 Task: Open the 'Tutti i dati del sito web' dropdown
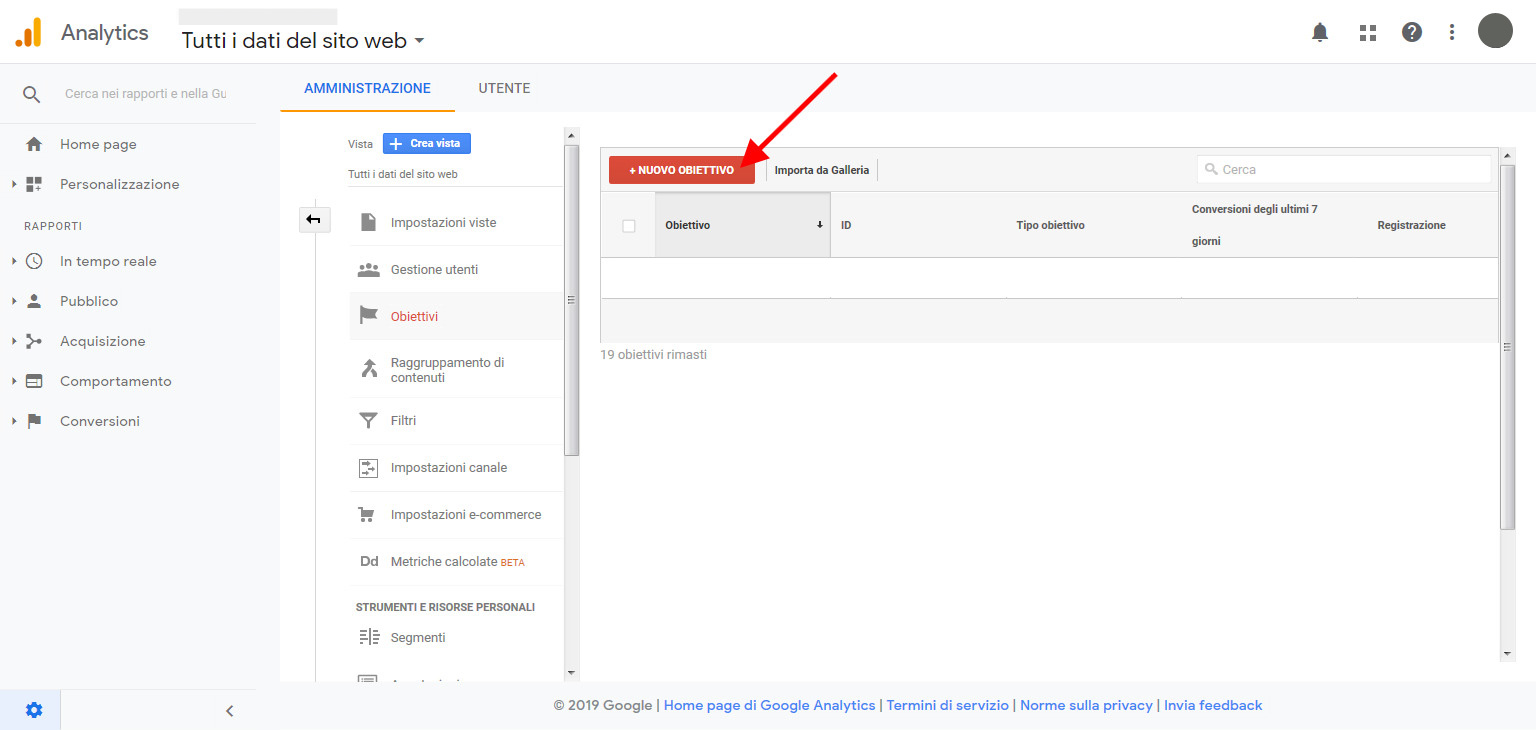click(x=303, y=41)
